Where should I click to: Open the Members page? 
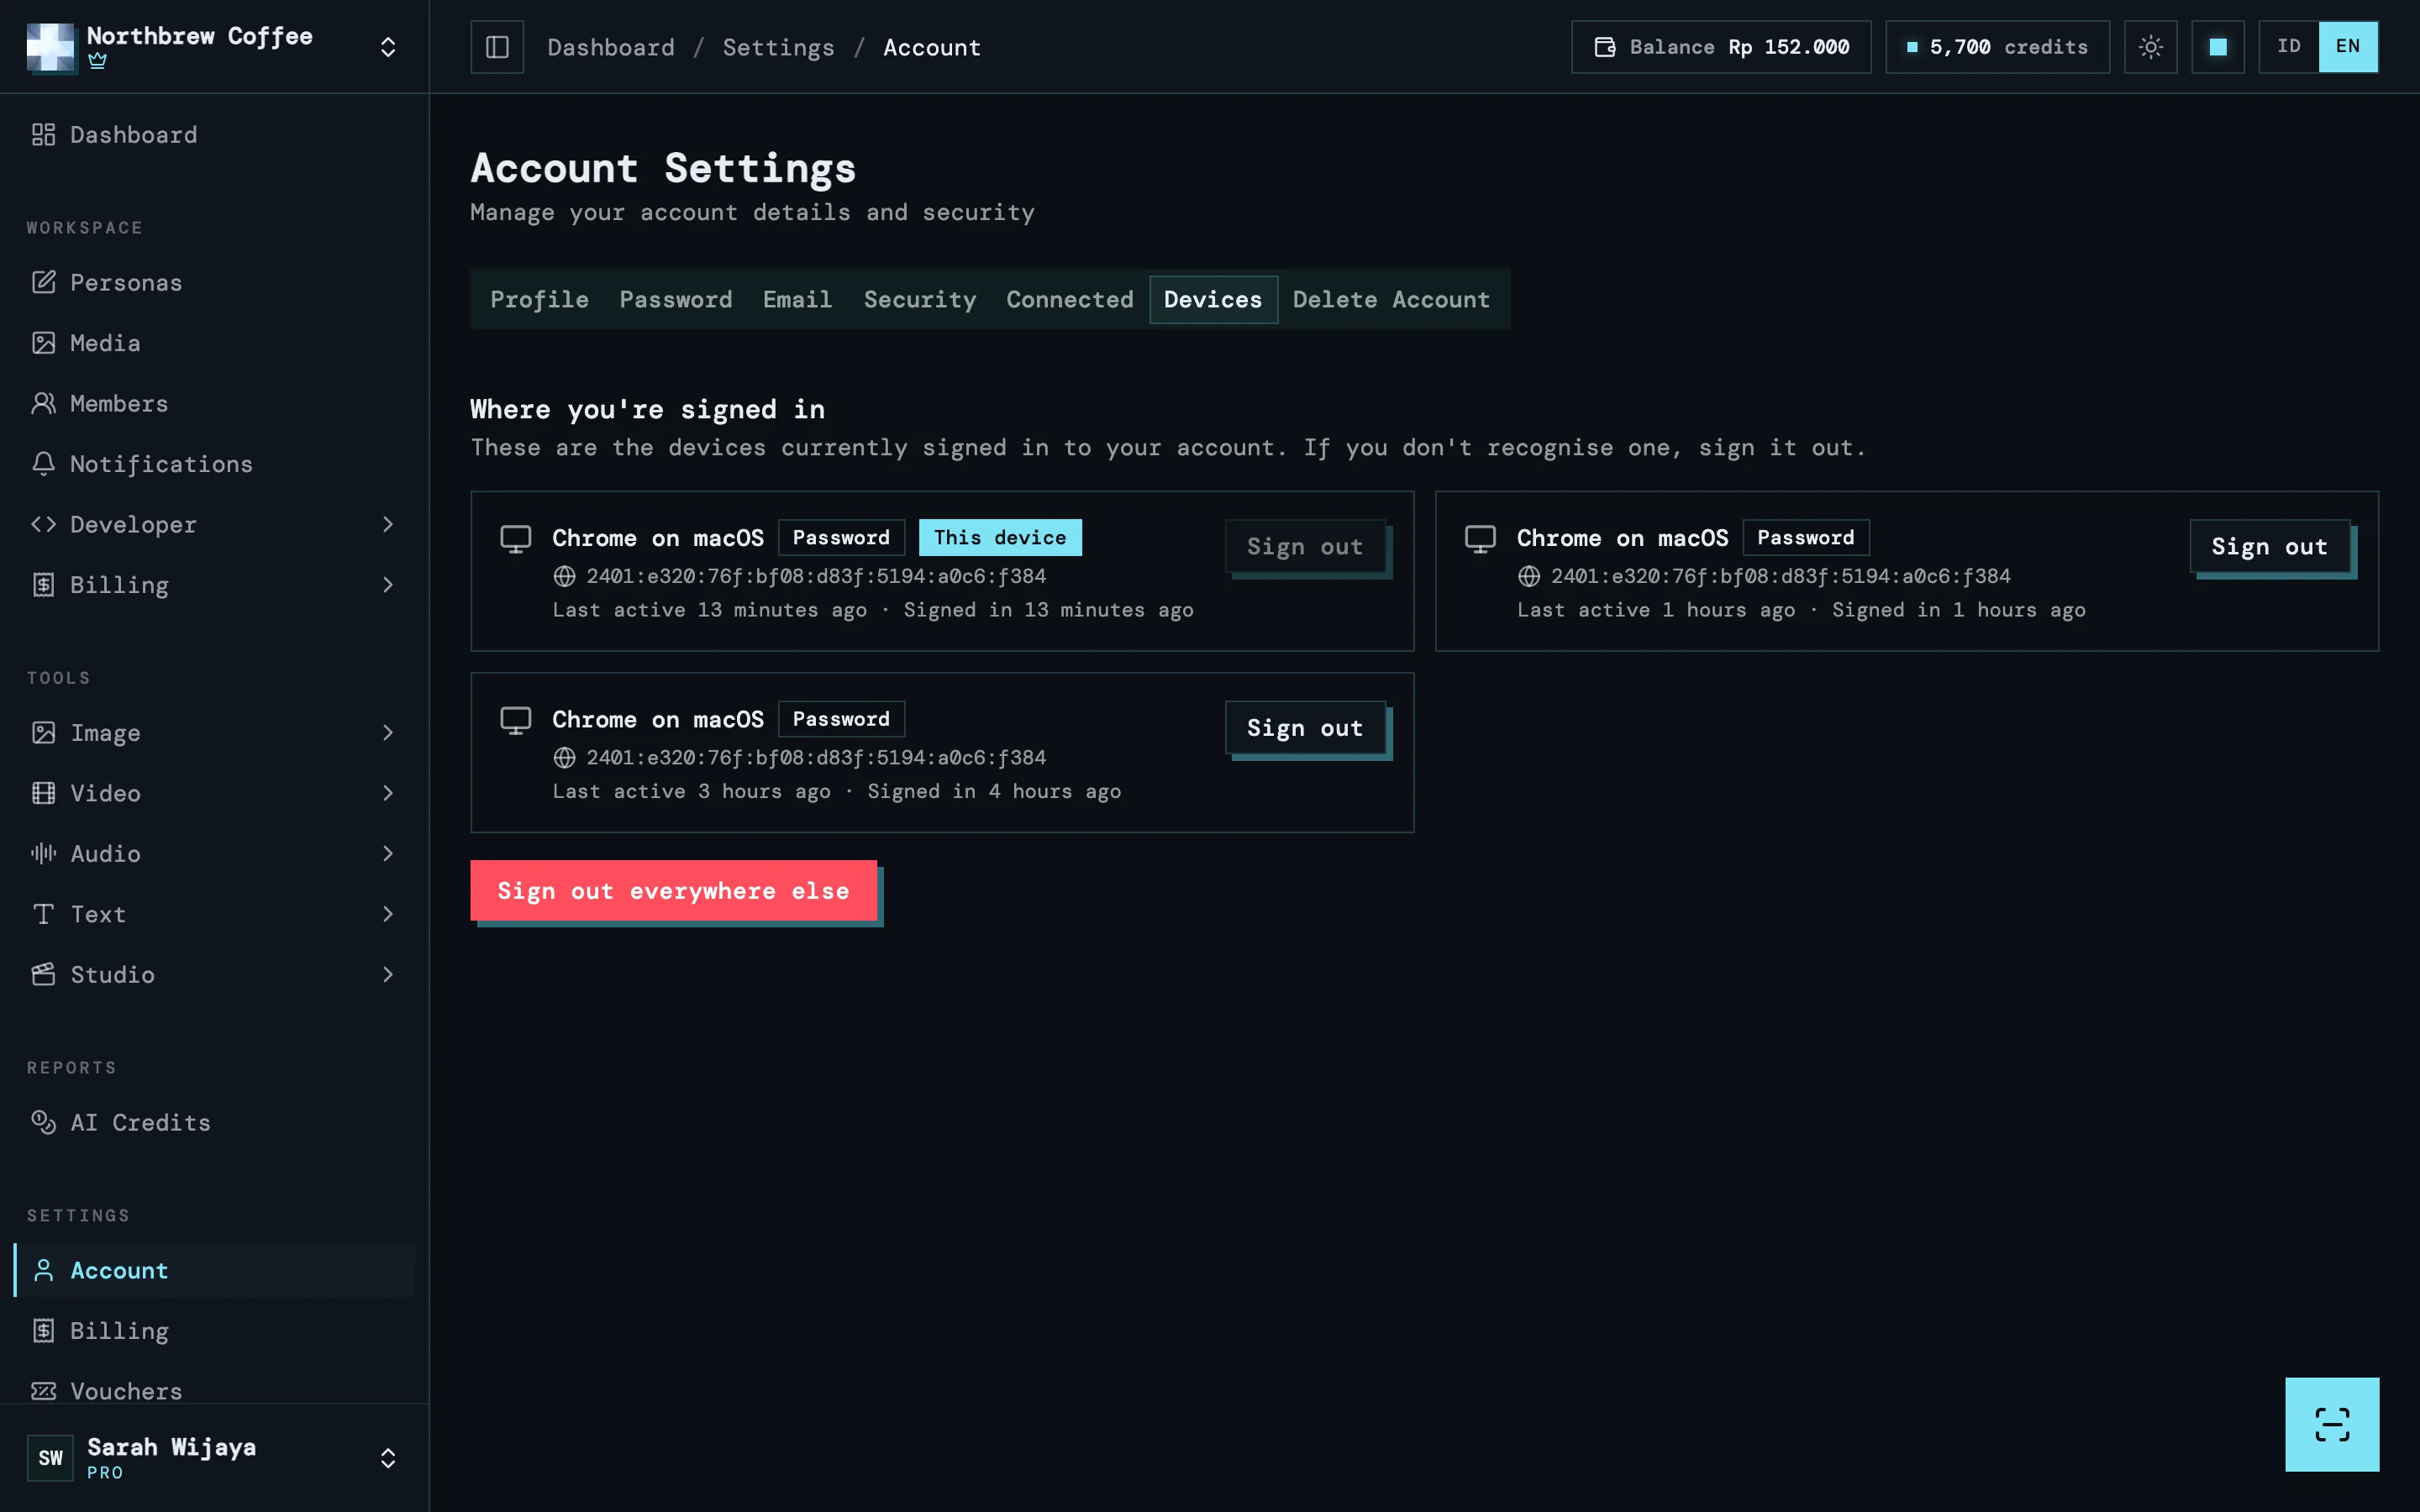coord(214,403)
